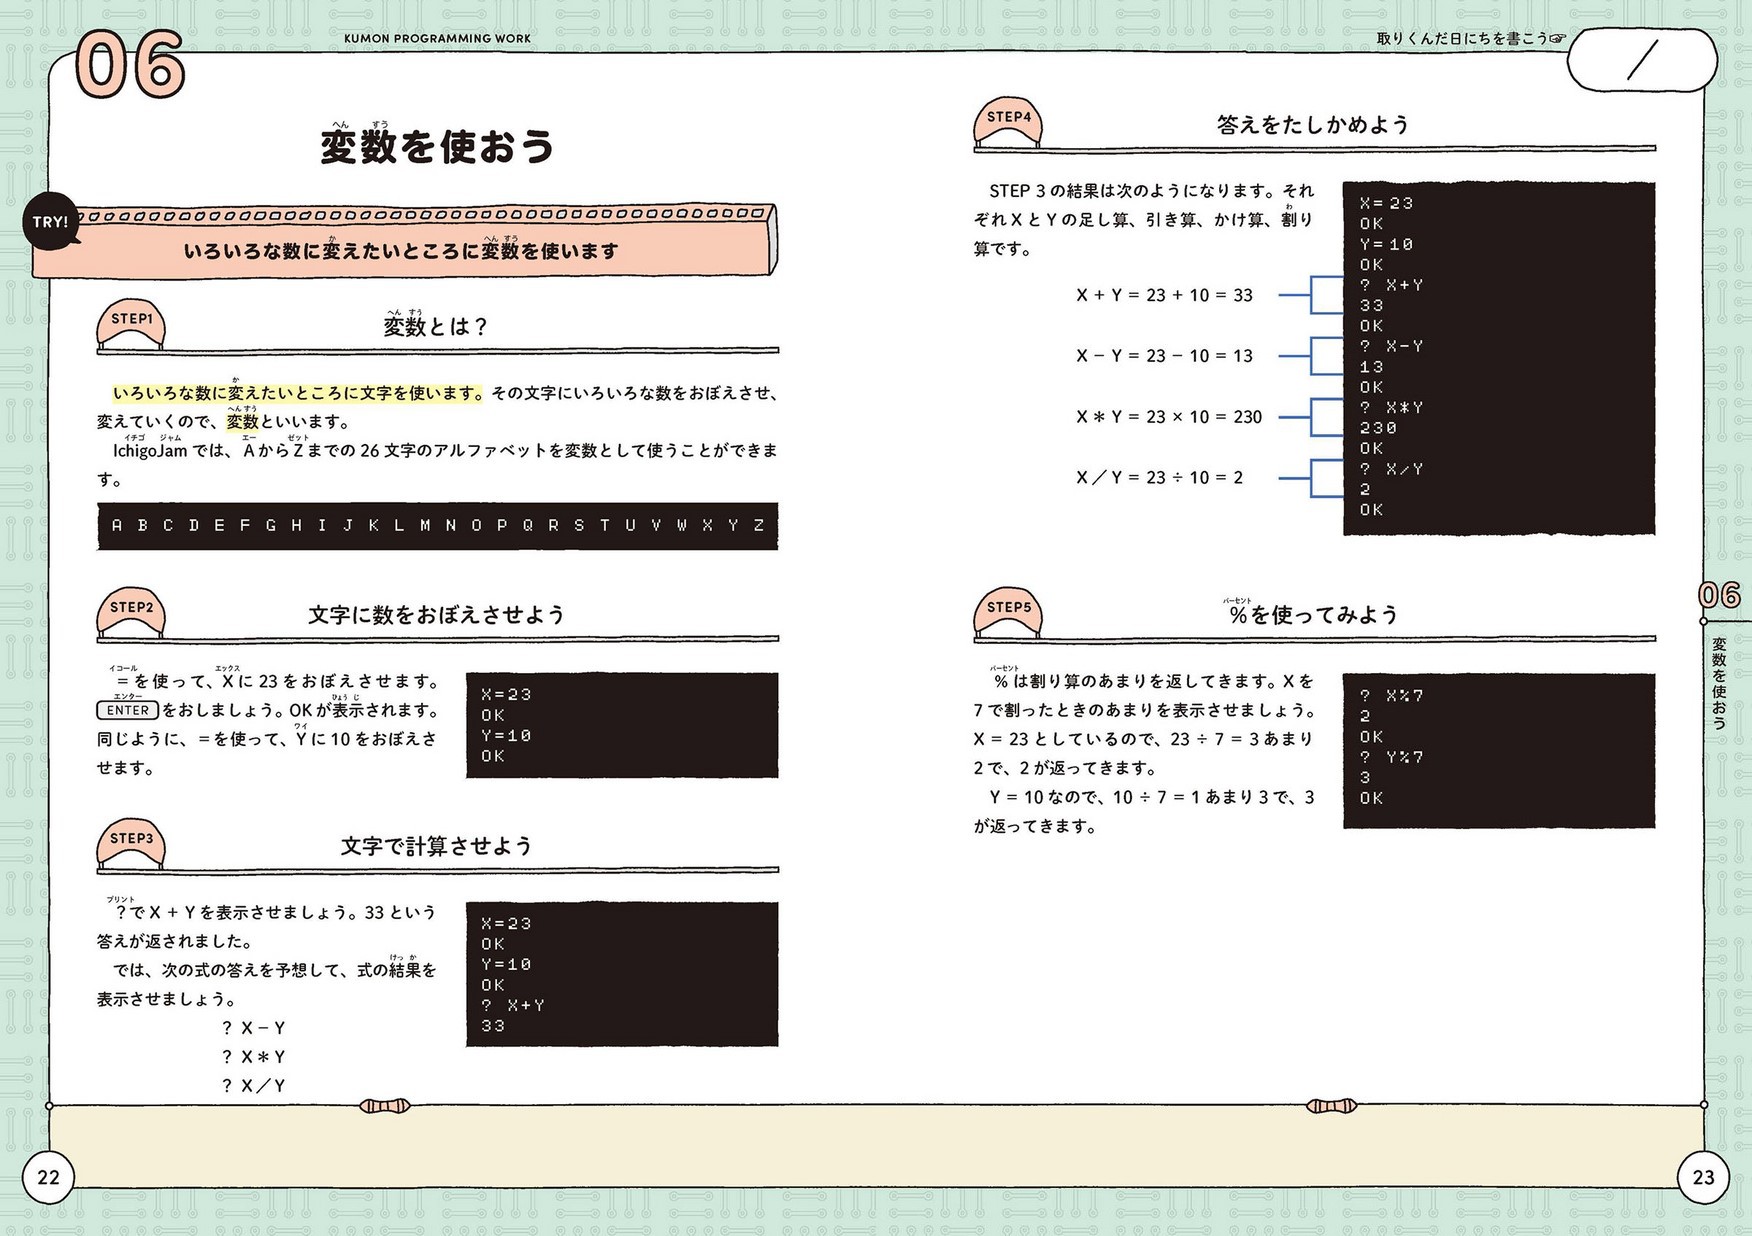
Task: Select the 06 side tab on right edge
Action: [1719, 596]
